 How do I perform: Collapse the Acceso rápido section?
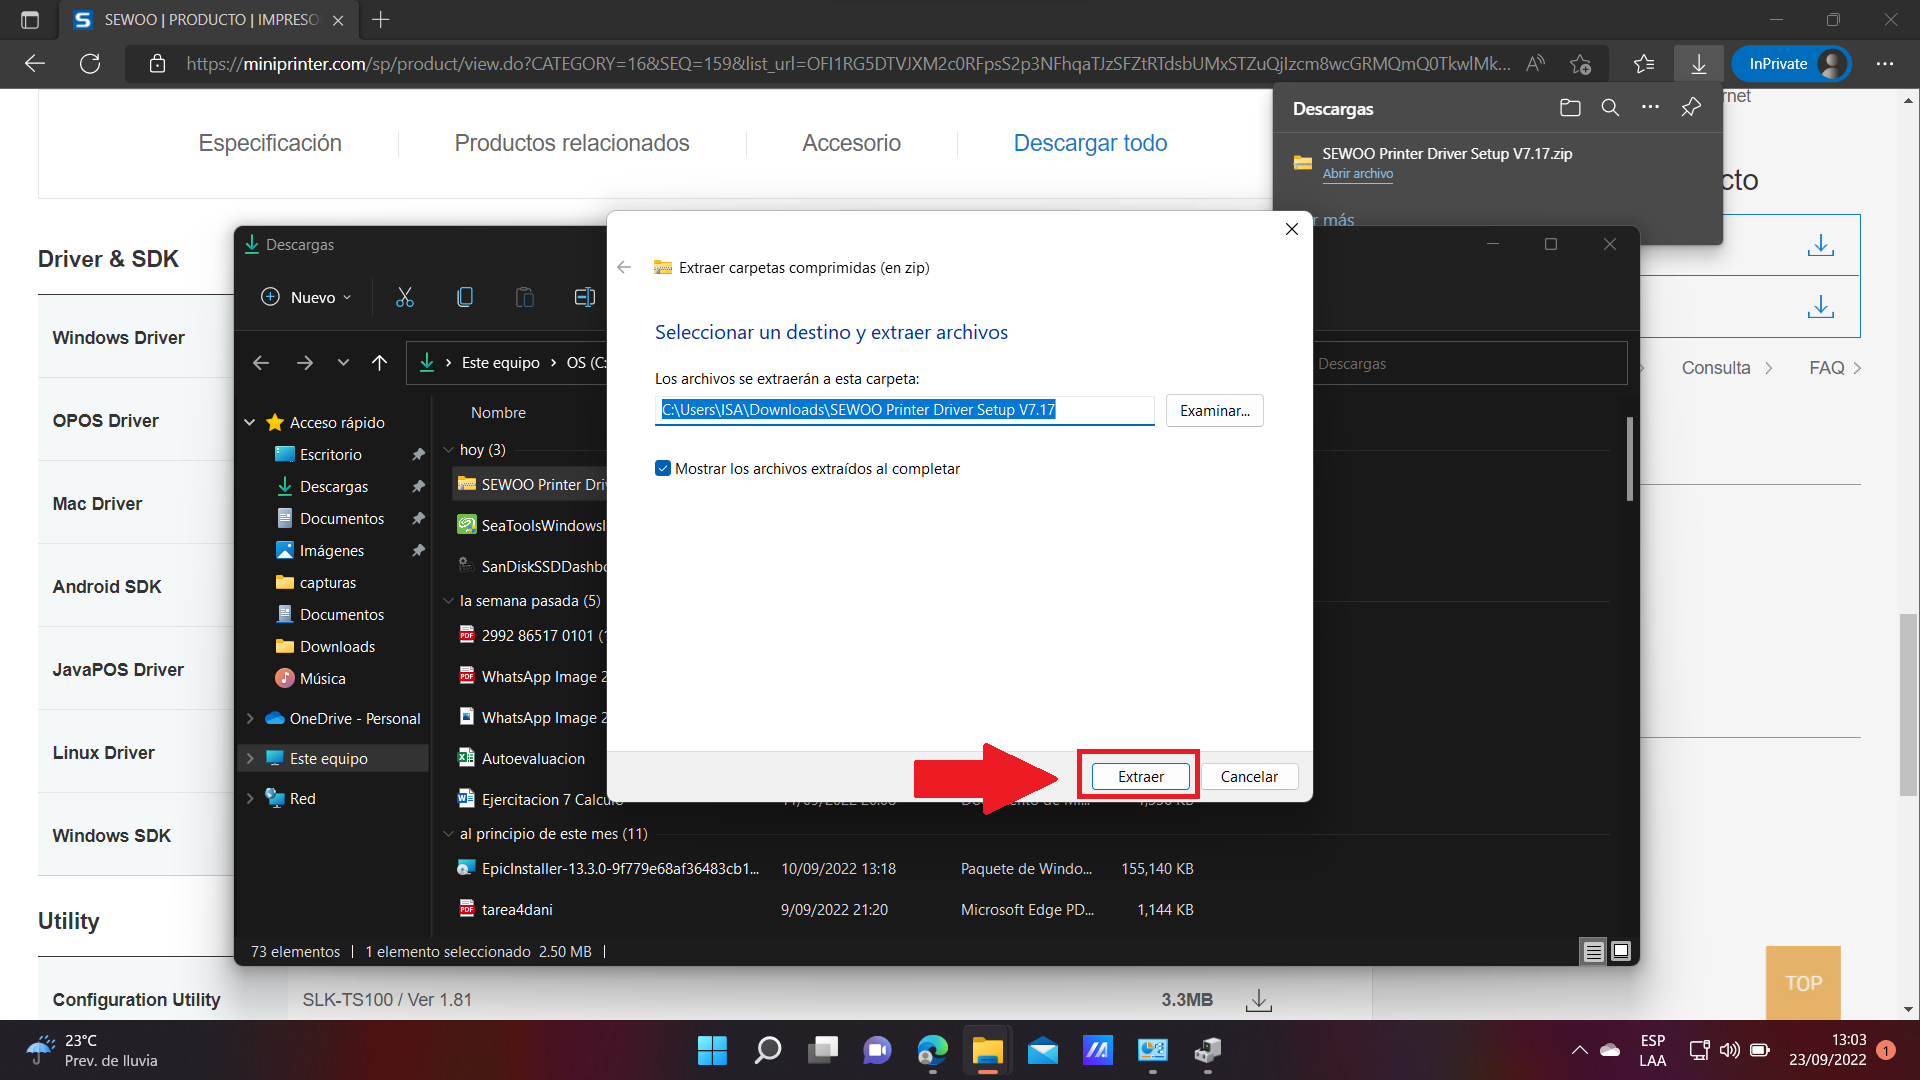(250, 423)
